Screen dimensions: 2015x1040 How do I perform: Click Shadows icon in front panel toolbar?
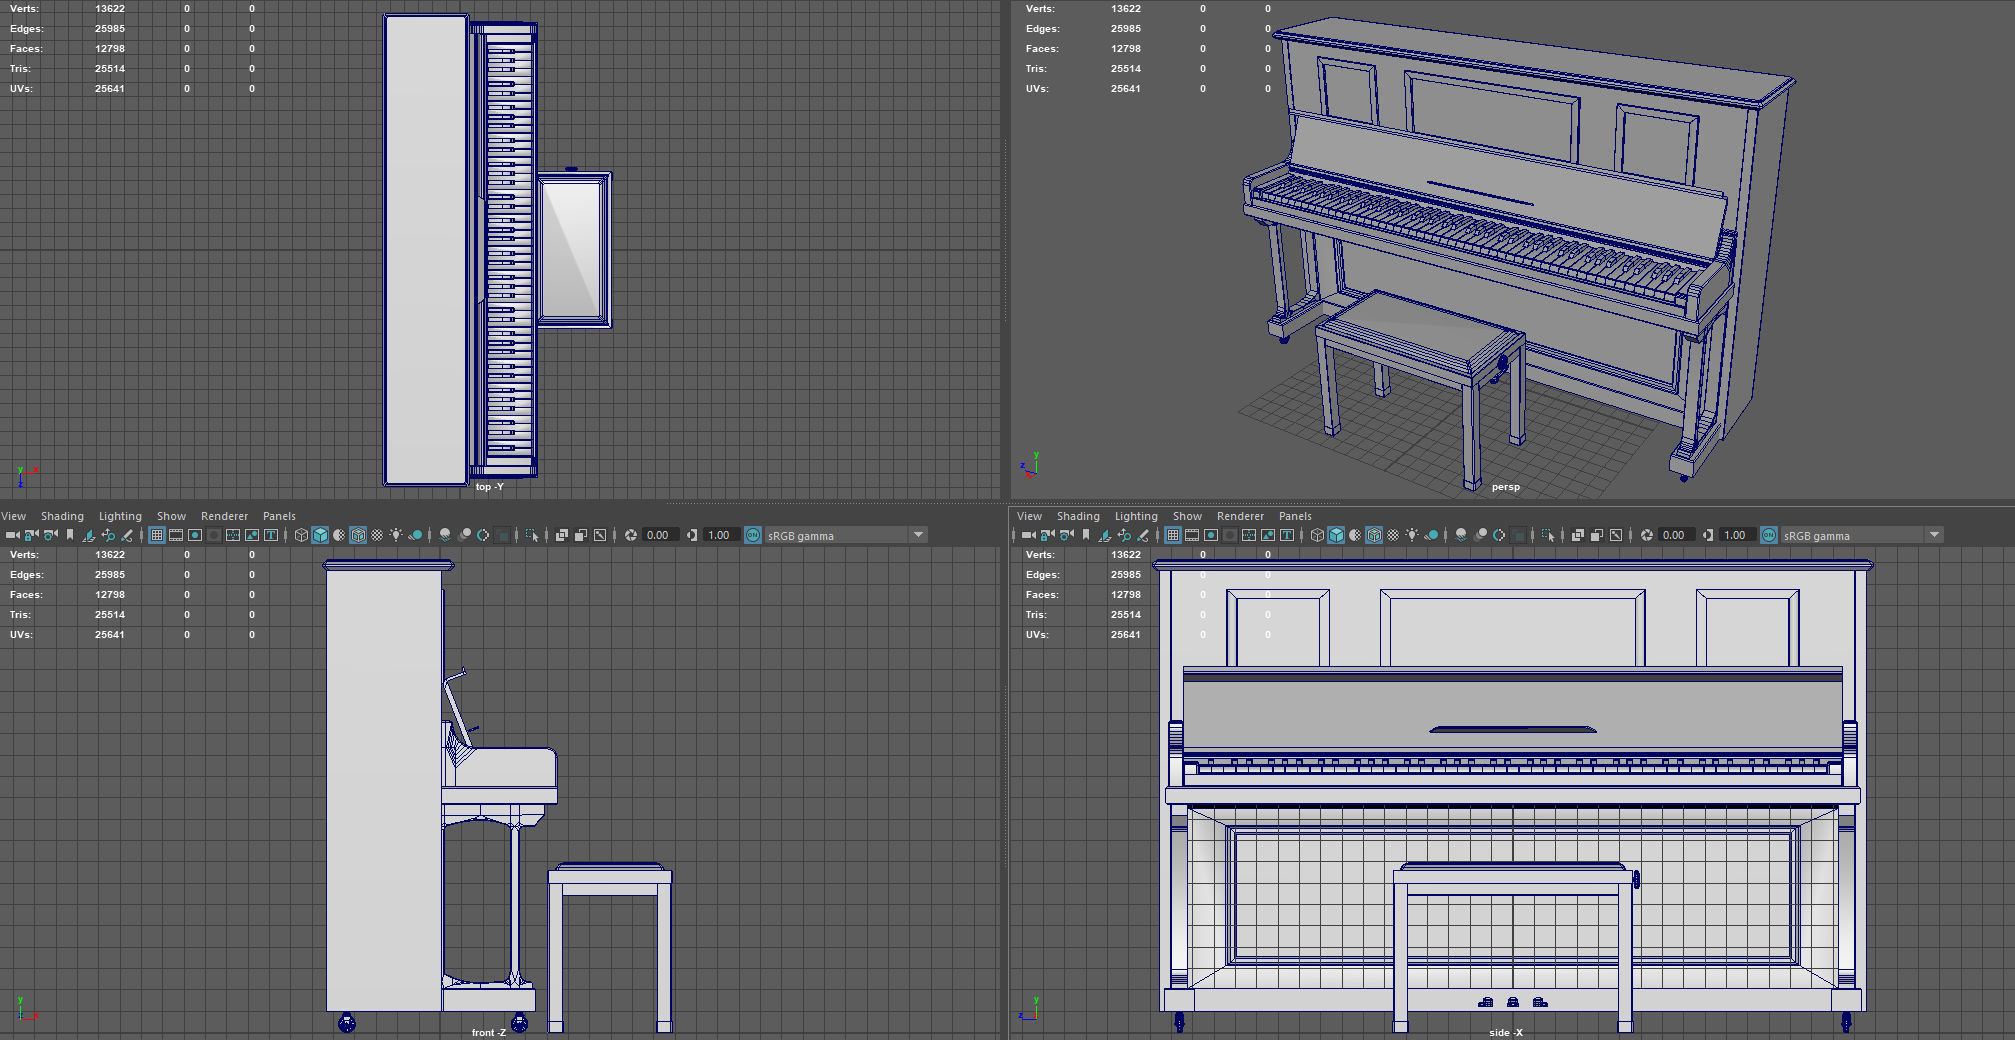coord(415,535)
